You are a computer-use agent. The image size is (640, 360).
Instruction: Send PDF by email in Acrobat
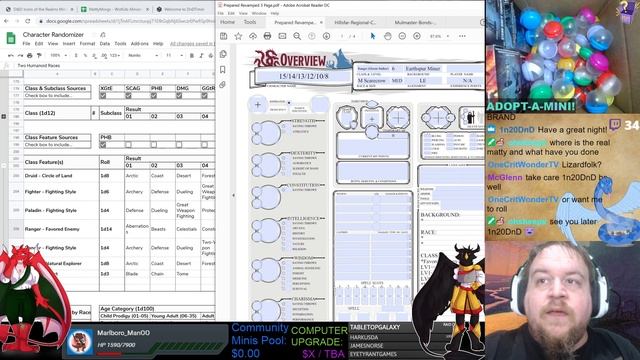click(282, 36)
